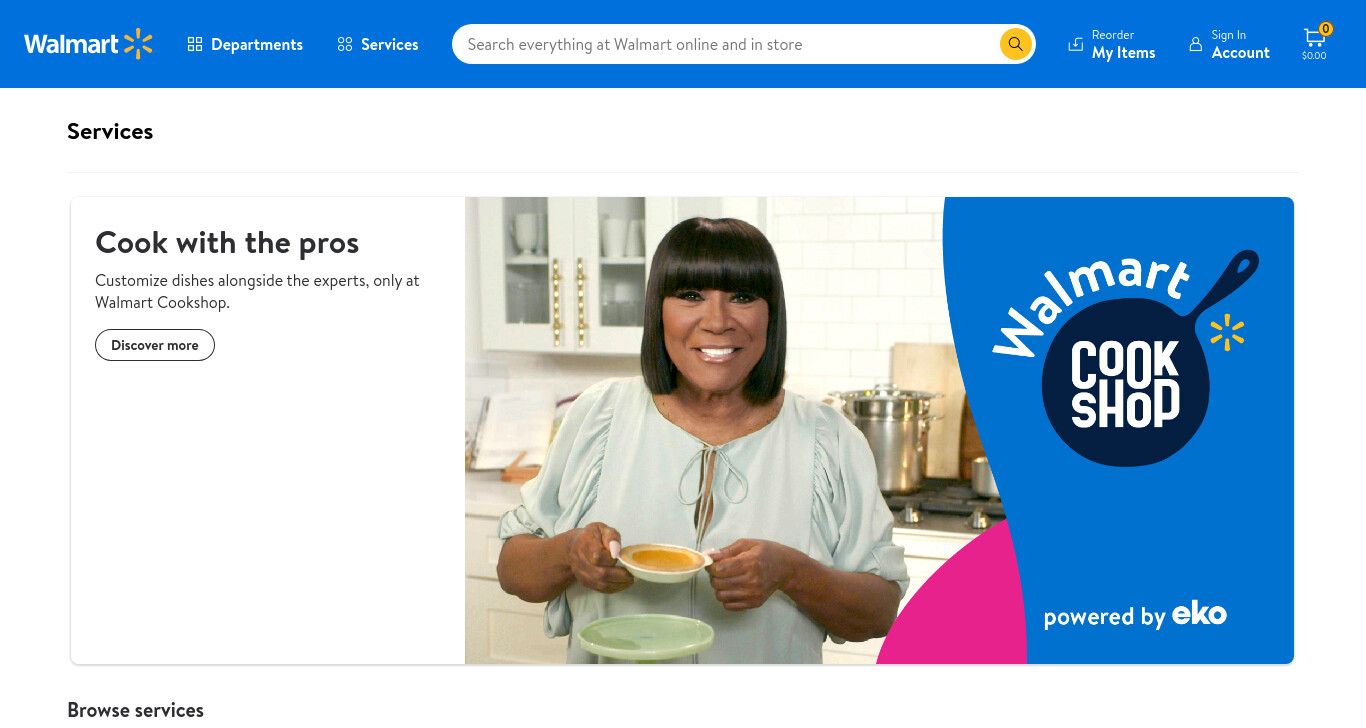Click the Cook with the pros heading

[x=227, y=242]
